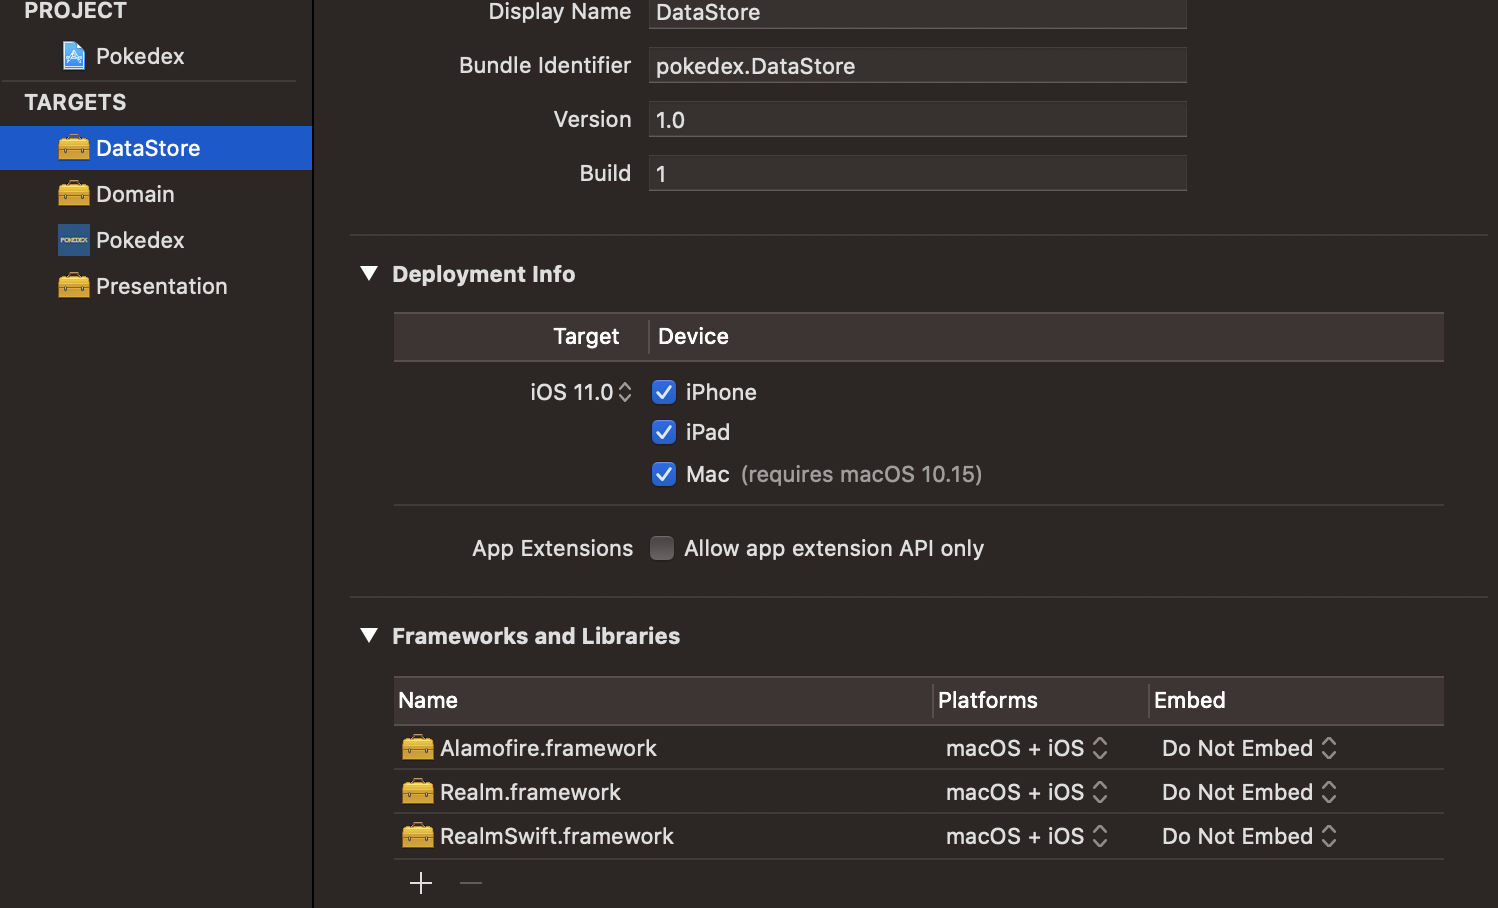Screen dimensions: 1498x908
Task: Click the Presentation target toolbox icon
Action: [74, 285]
